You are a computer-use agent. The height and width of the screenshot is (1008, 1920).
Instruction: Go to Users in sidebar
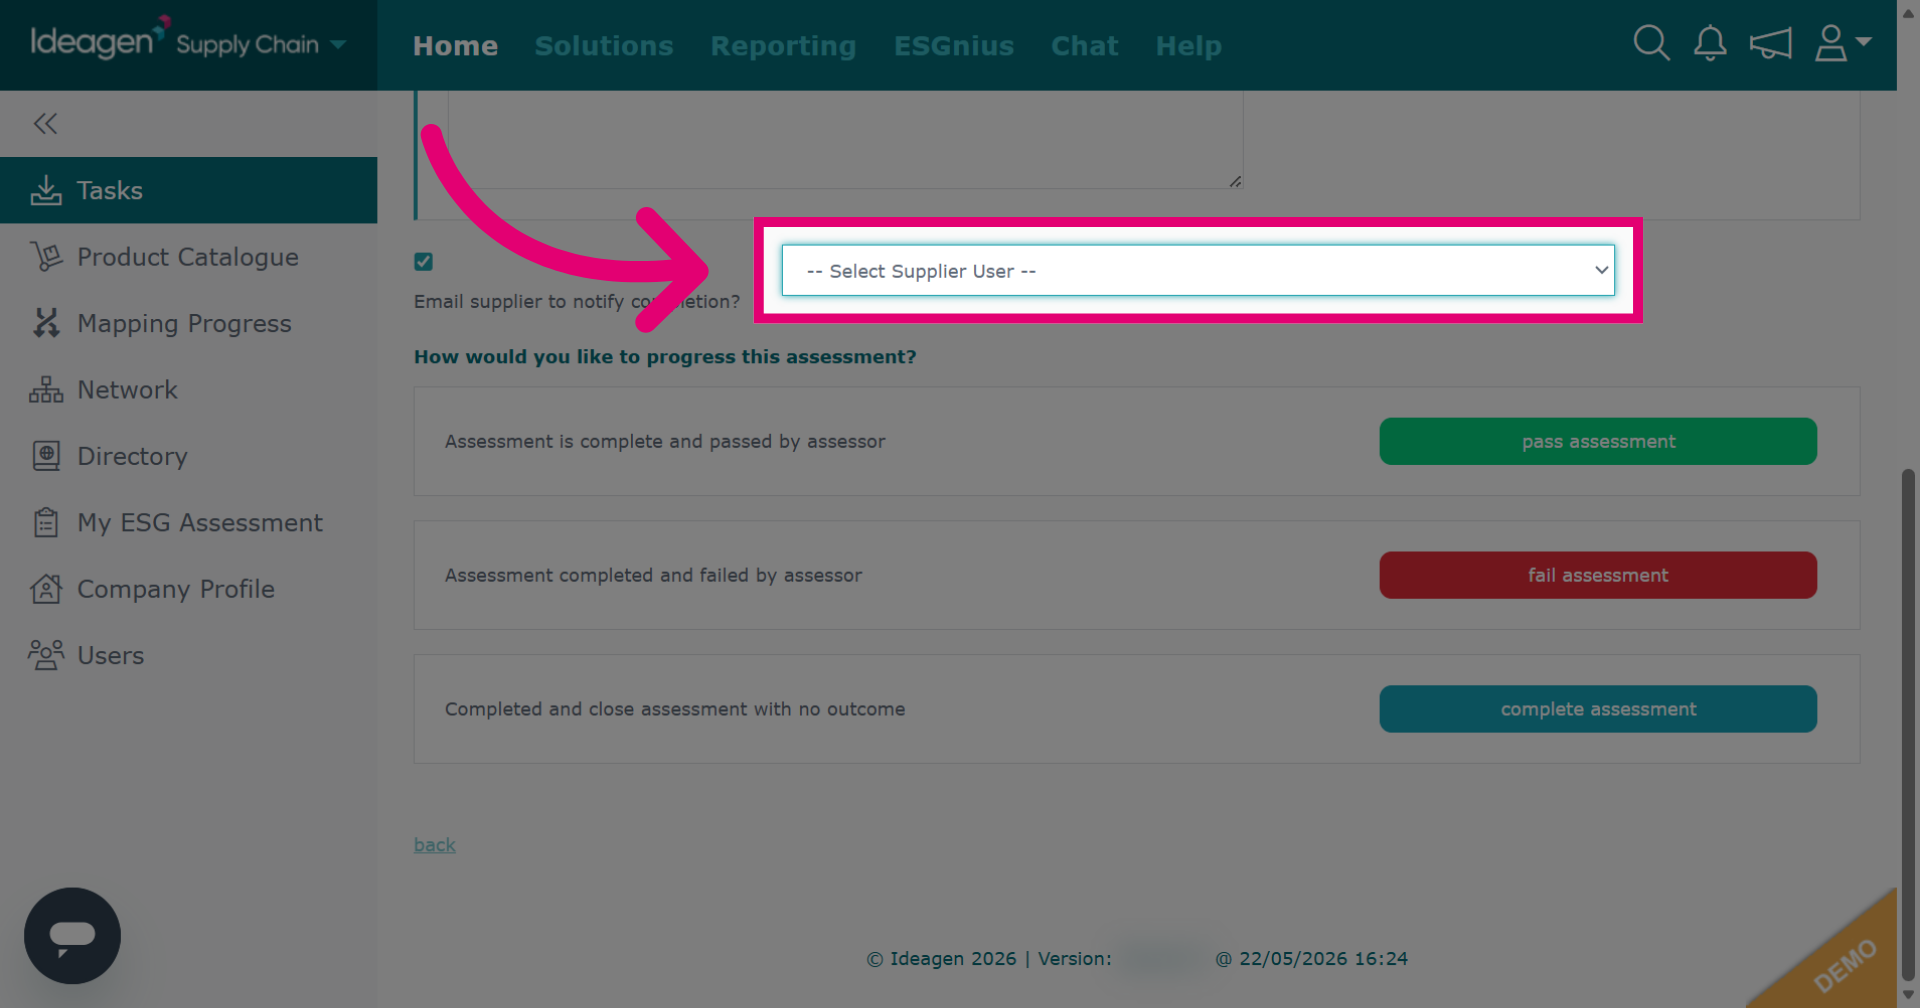(x=188, y=655)
